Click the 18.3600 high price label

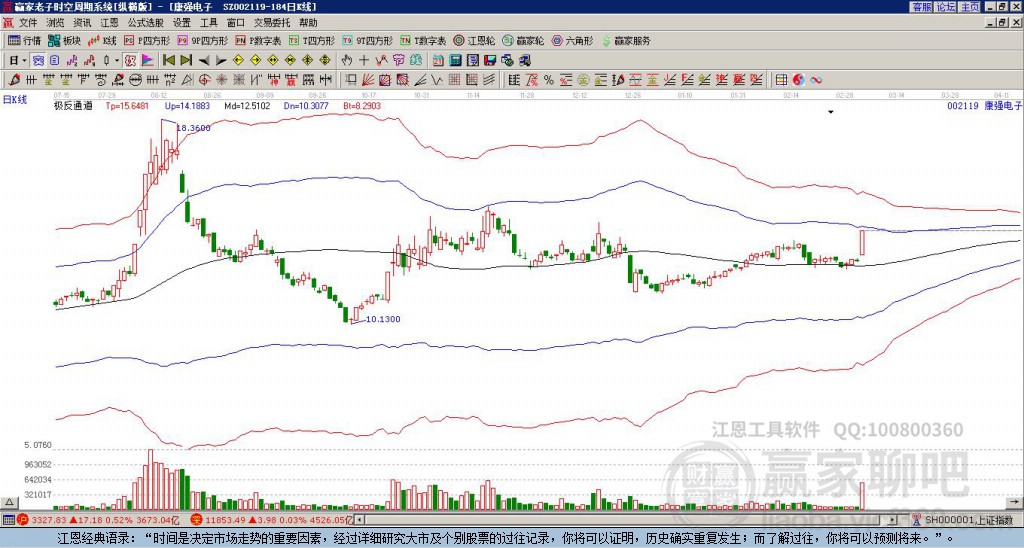[x=193, y=128]
